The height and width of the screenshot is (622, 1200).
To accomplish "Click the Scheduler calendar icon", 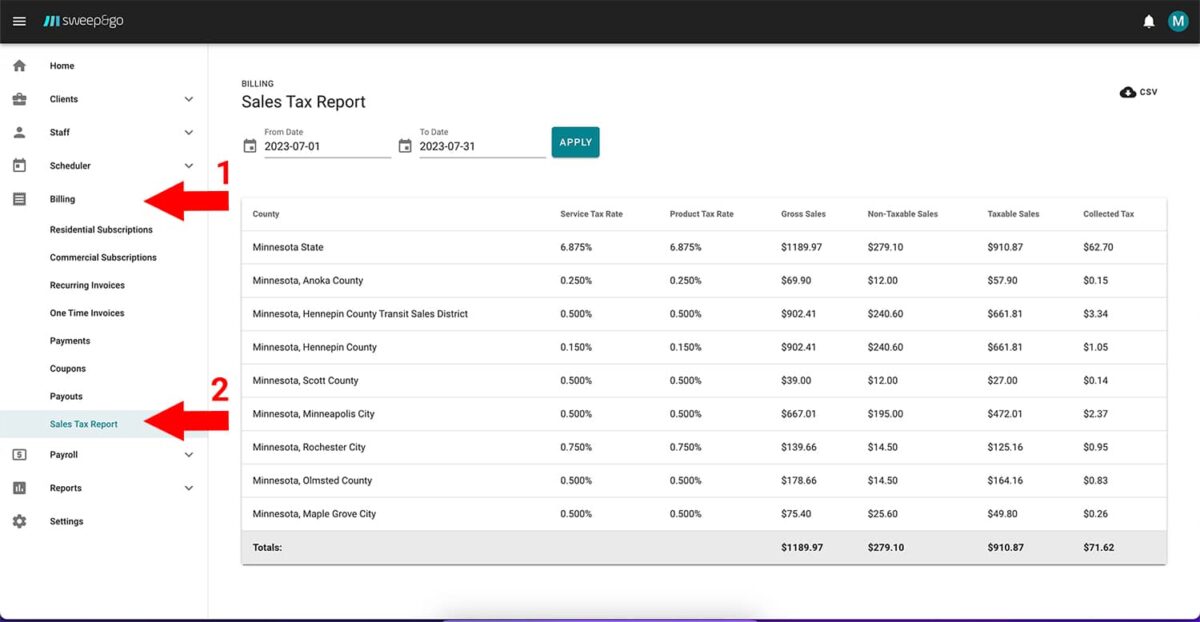I will click(19, 165).
